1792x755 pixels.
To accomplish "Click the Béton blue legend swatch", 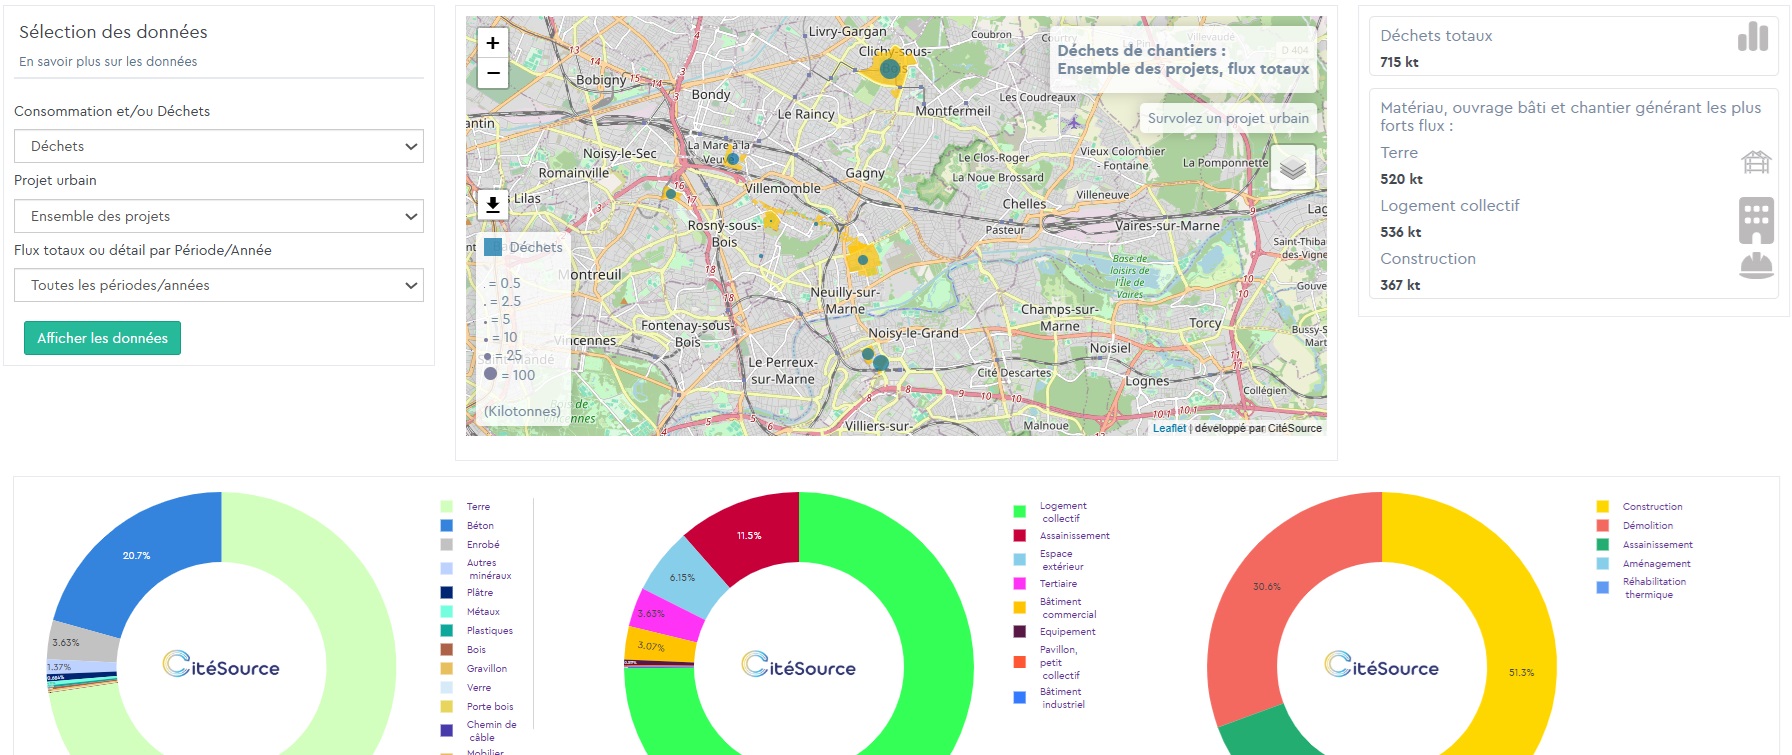I will [447, 526].
